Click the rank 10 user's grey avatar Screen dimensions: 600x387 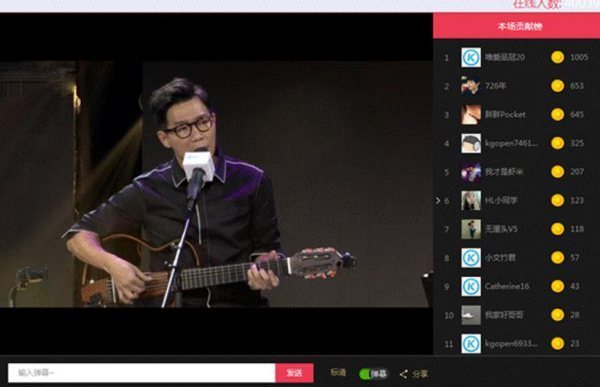tap(471, 315)
